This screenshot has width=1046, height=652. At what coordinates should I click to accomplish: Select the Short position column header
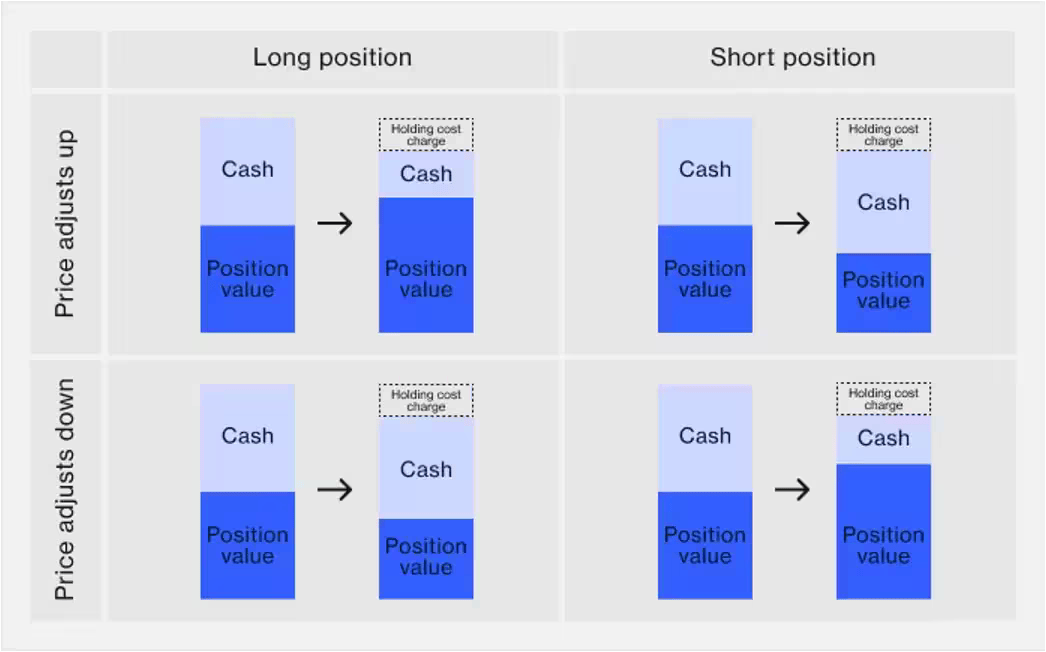click(792, 58)
